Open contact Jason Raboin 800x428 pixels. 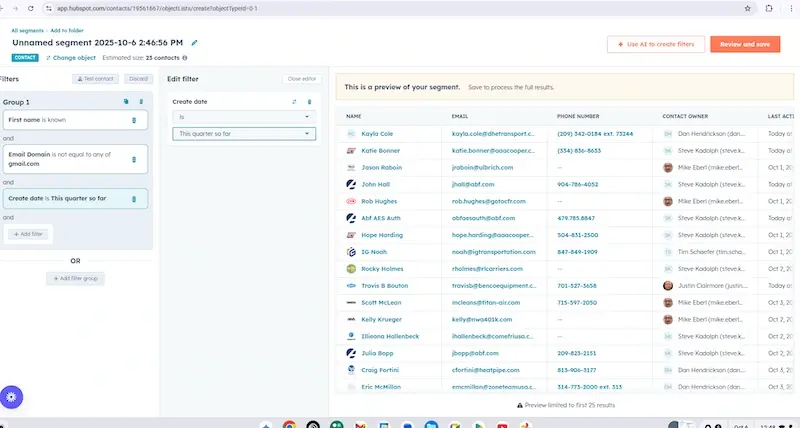click(382, 168)
